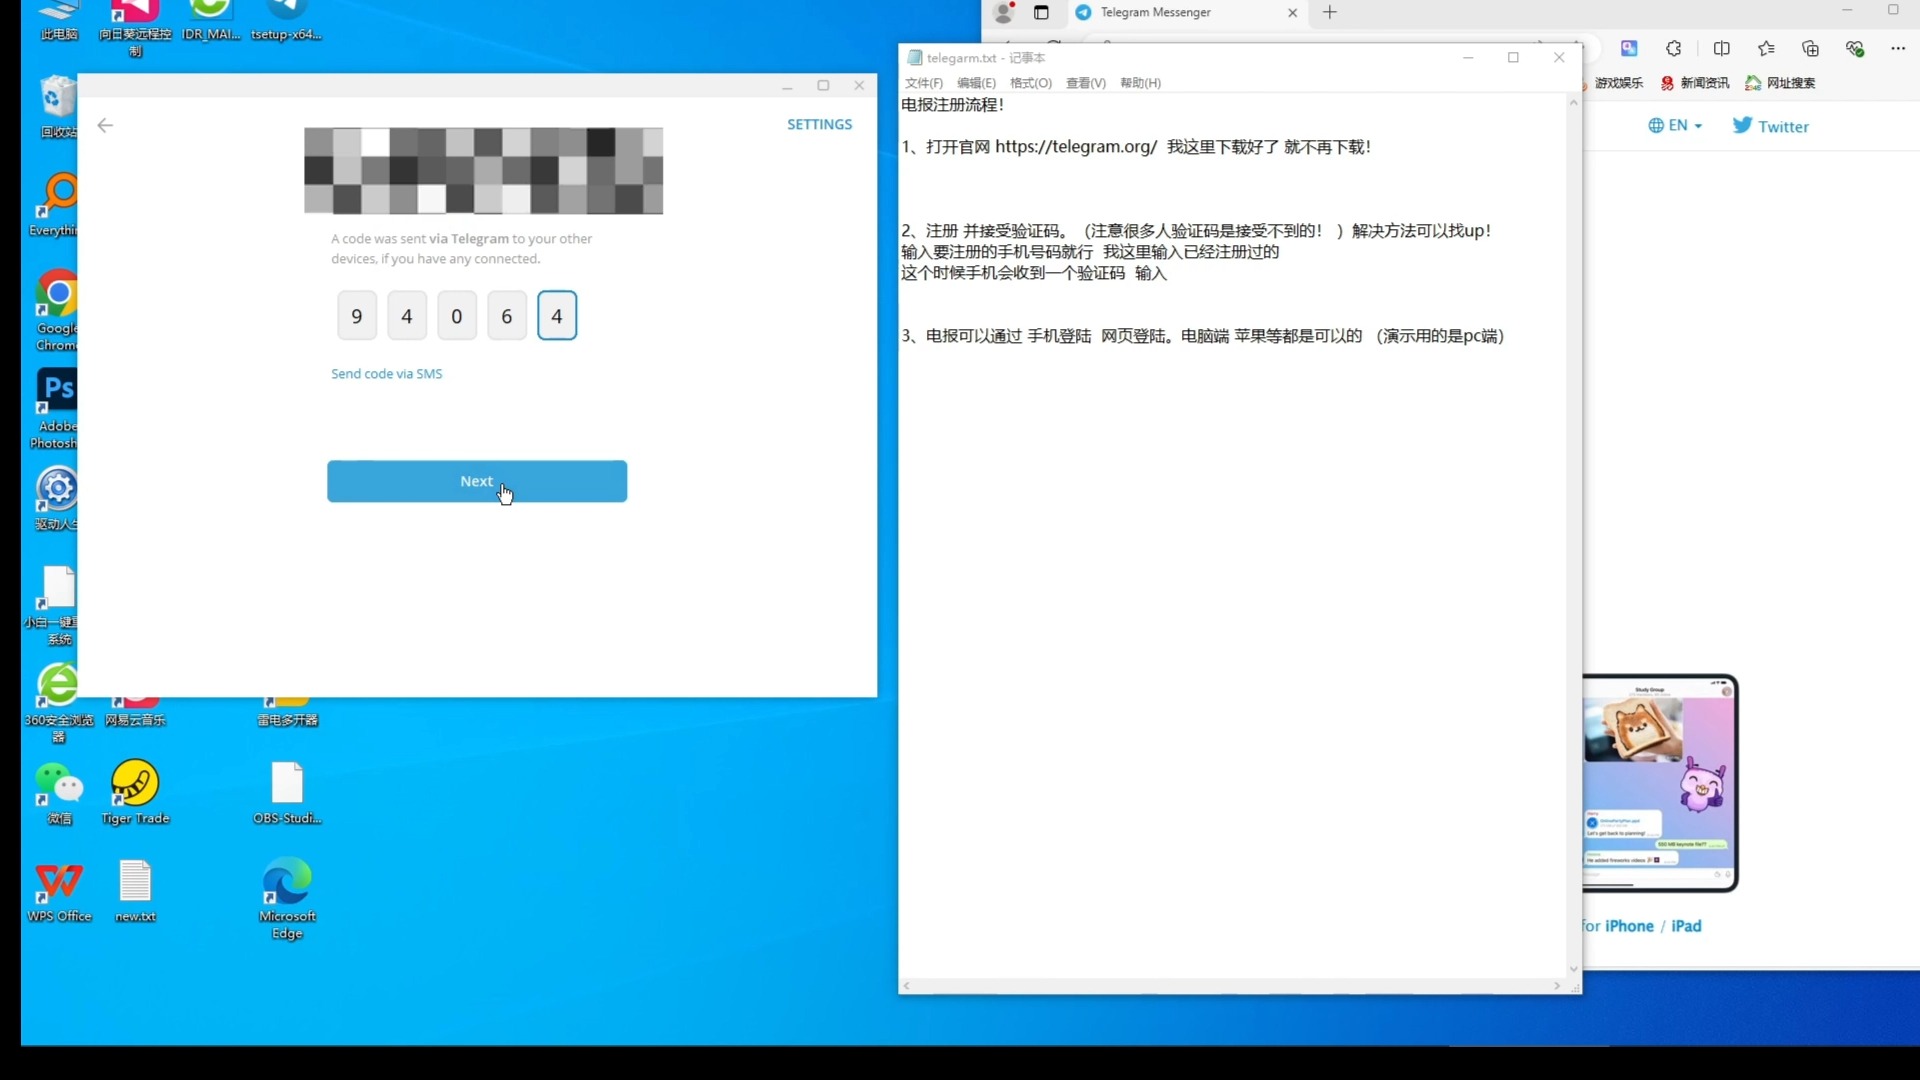This screenshot has height=1080, width=1920.
Task: Click the last verification code input field
Action: click(556, 315)
